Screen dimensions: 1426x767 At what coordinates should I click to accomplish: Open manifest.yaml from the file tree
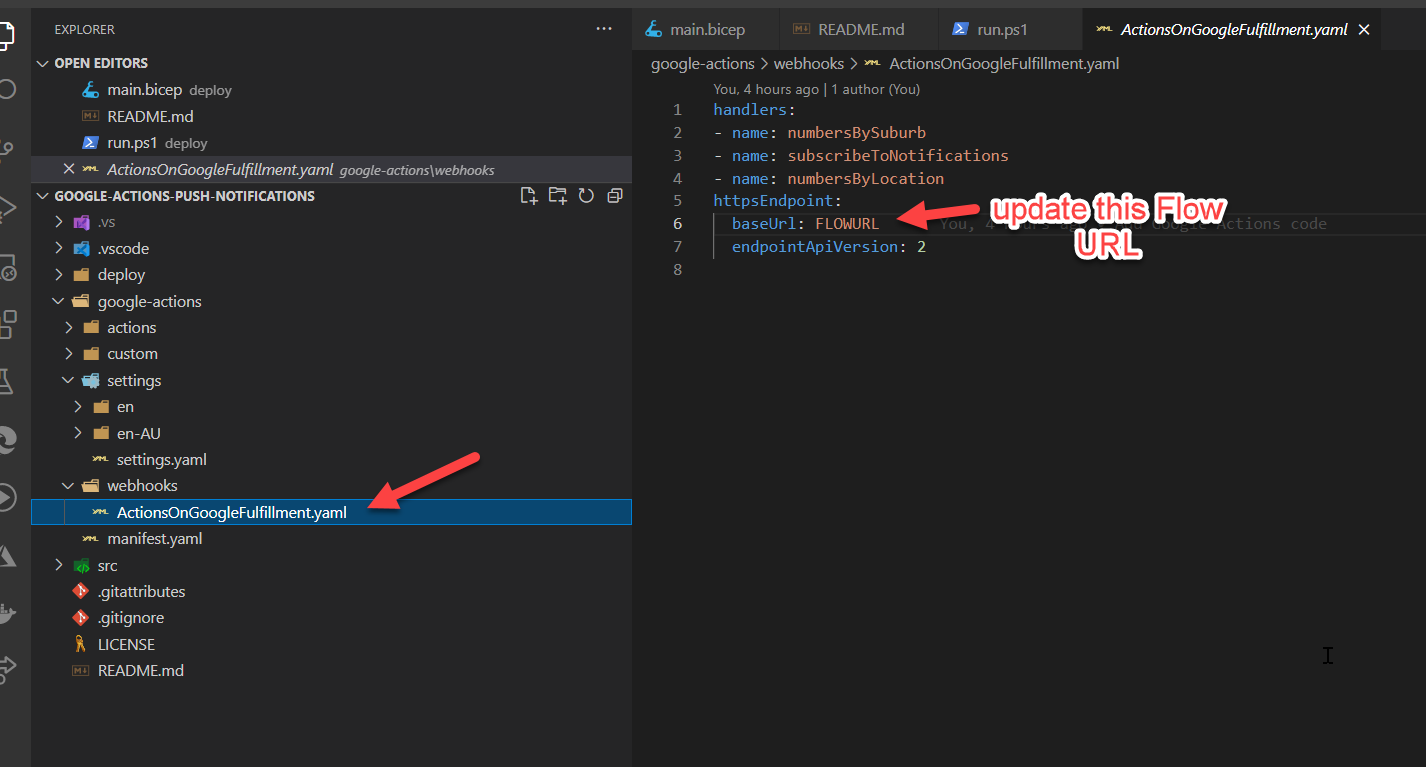154,539
